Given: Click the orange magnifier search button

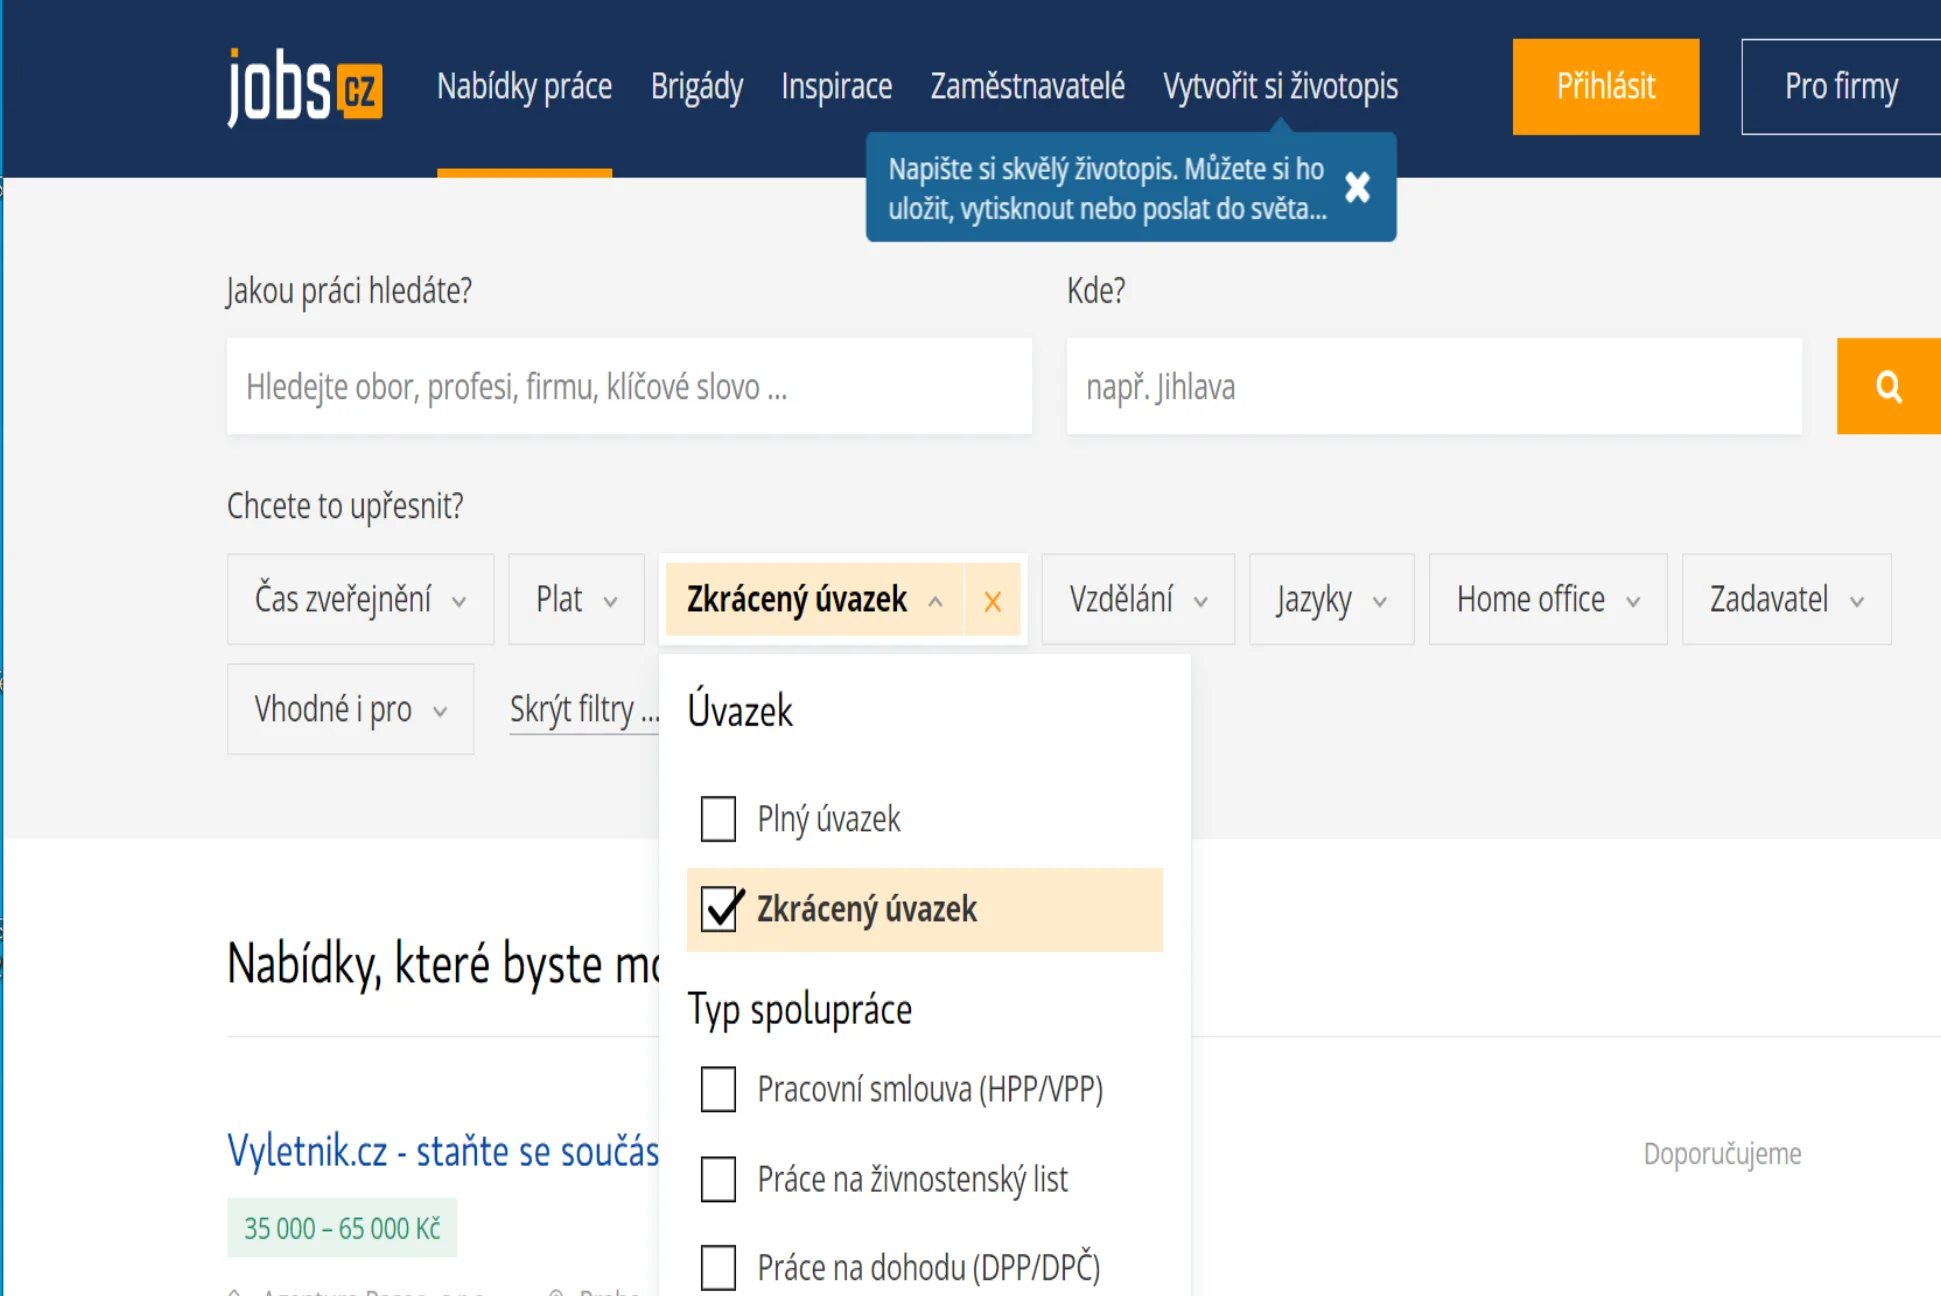Looking at the screenshot, I should coord(1888,386).
